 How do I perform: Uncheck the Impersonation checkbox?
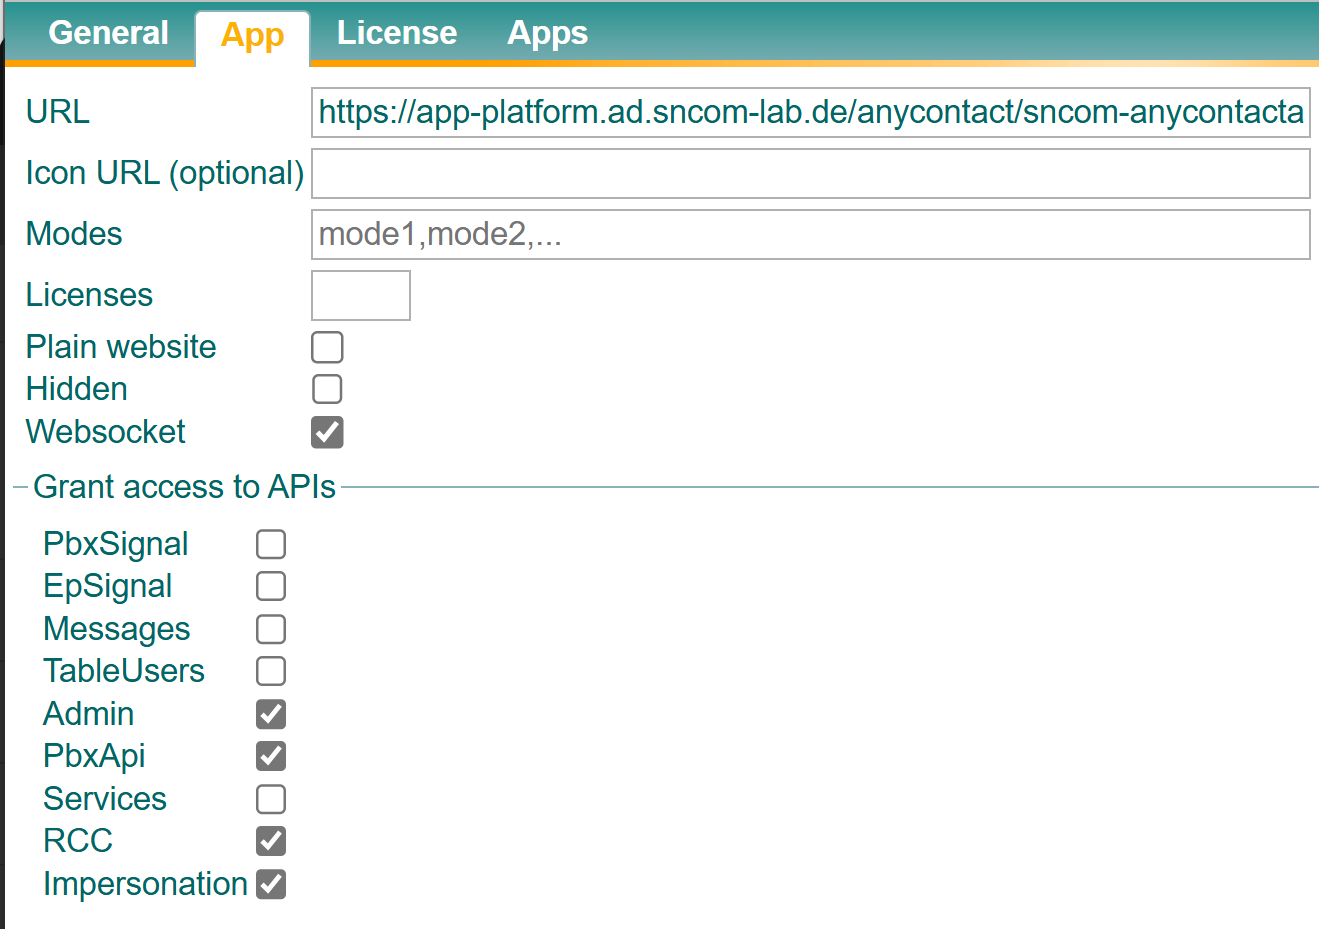tap(271, 884)
